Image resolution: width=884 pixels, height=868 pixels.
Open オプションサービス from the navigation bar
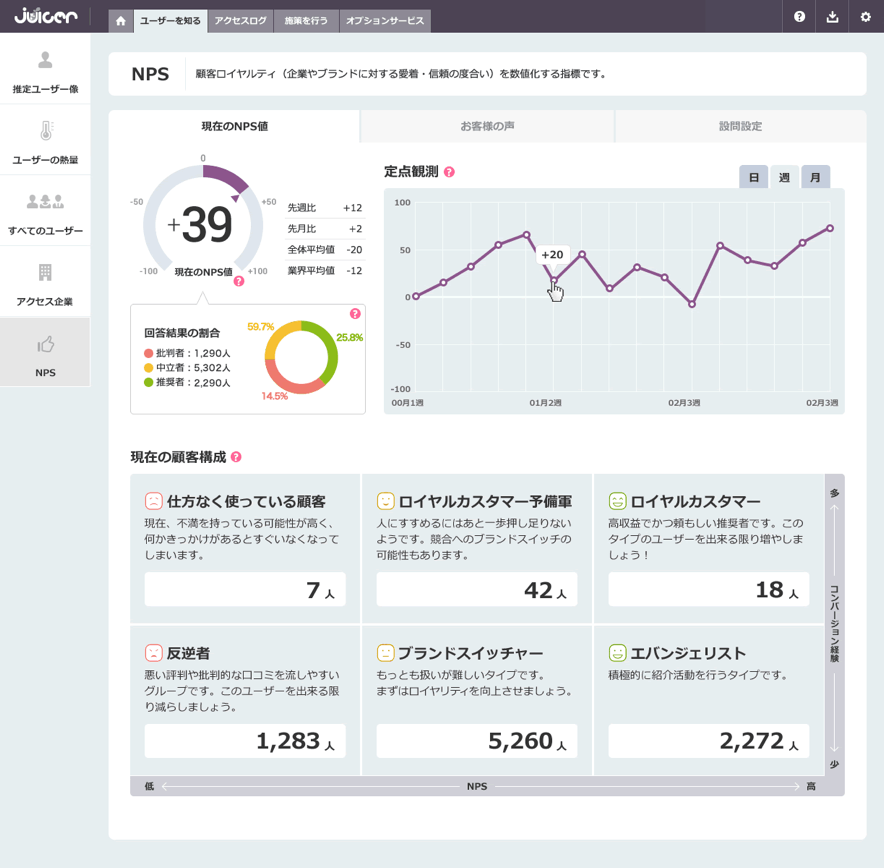(x=384, y=20)
